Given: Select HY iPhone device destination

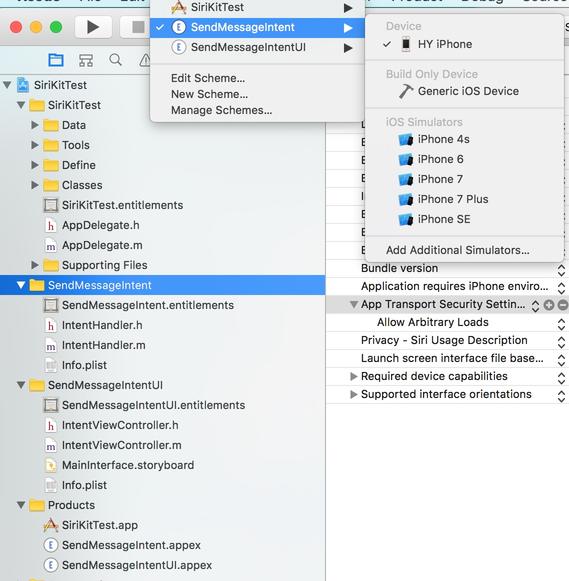Looking at the screenshot, I should pos(465,44).
